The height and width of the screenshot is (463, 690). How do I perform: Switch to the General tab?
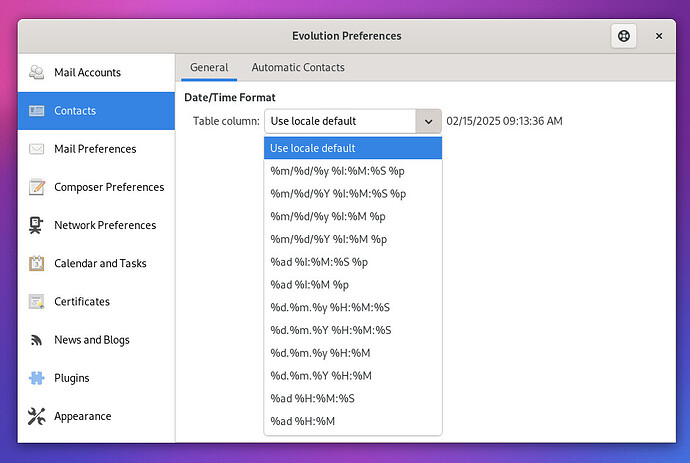pos(209,67)
